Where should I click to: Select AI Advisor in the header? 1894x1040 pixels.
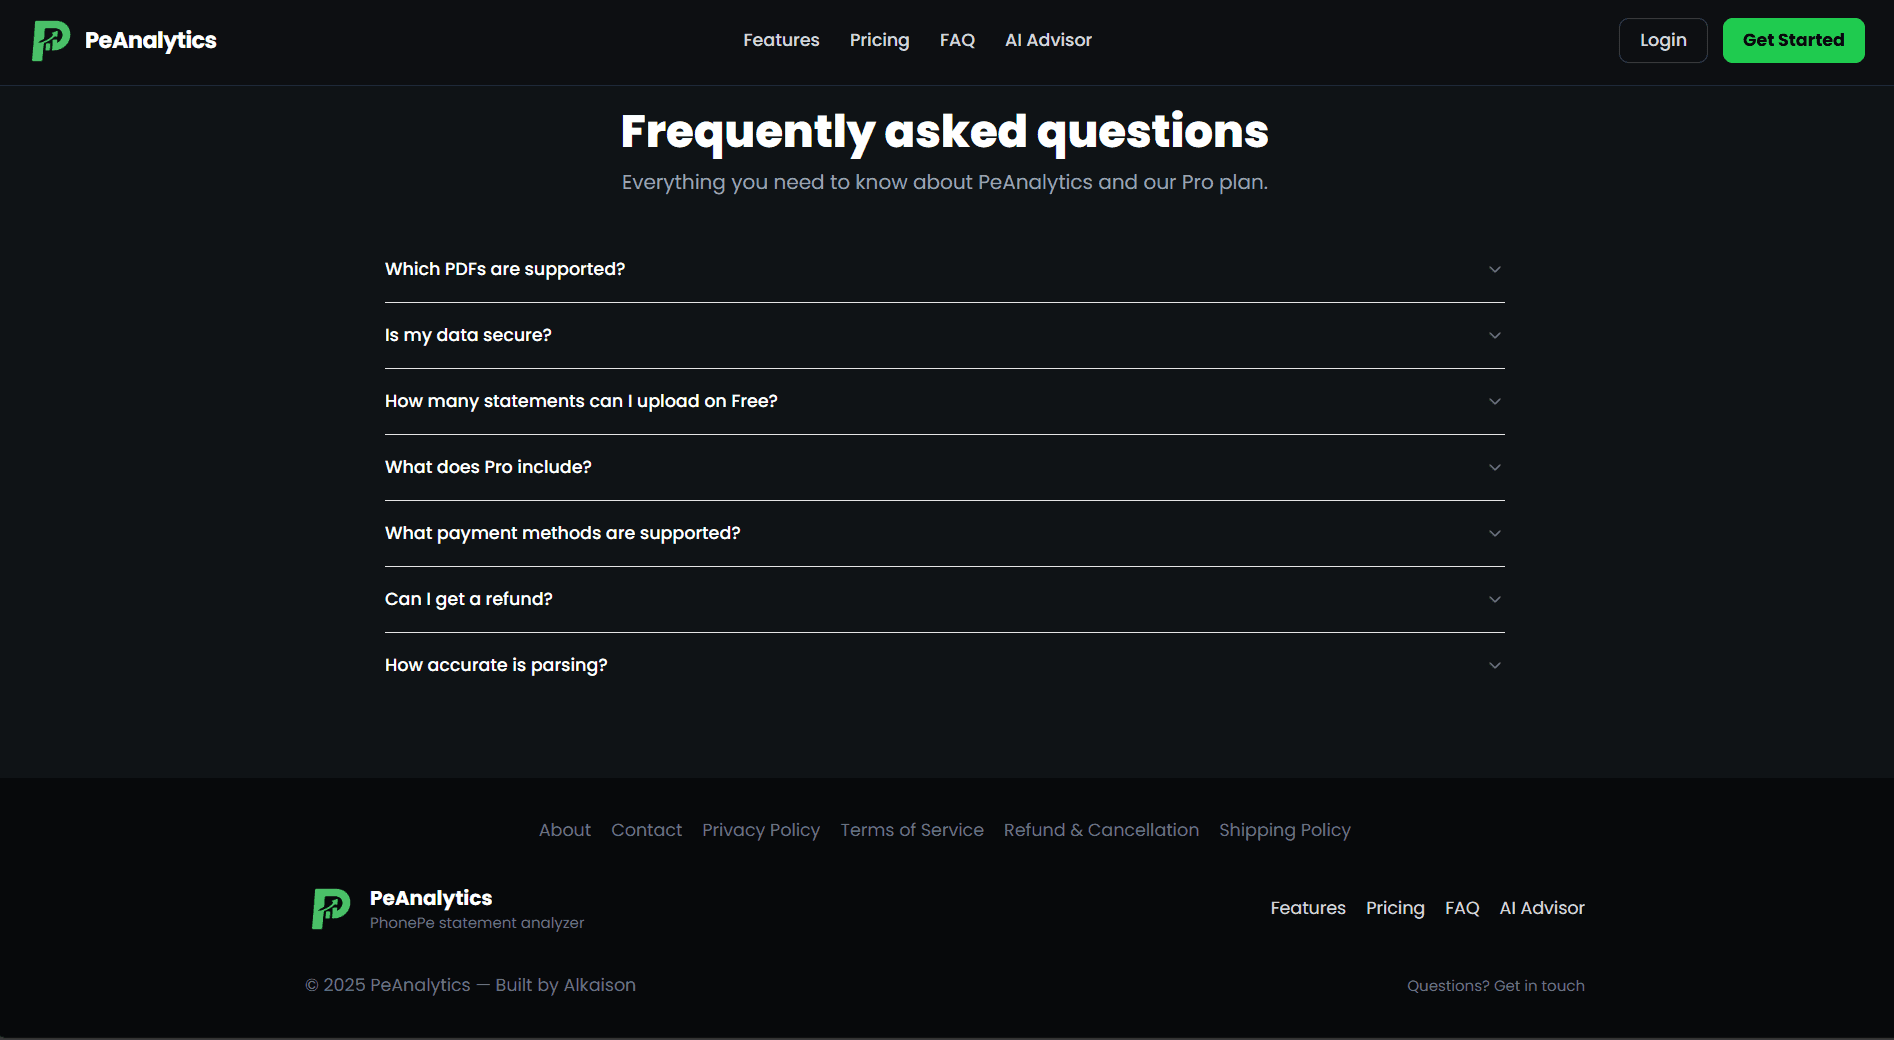click(x=1048, y=40)
